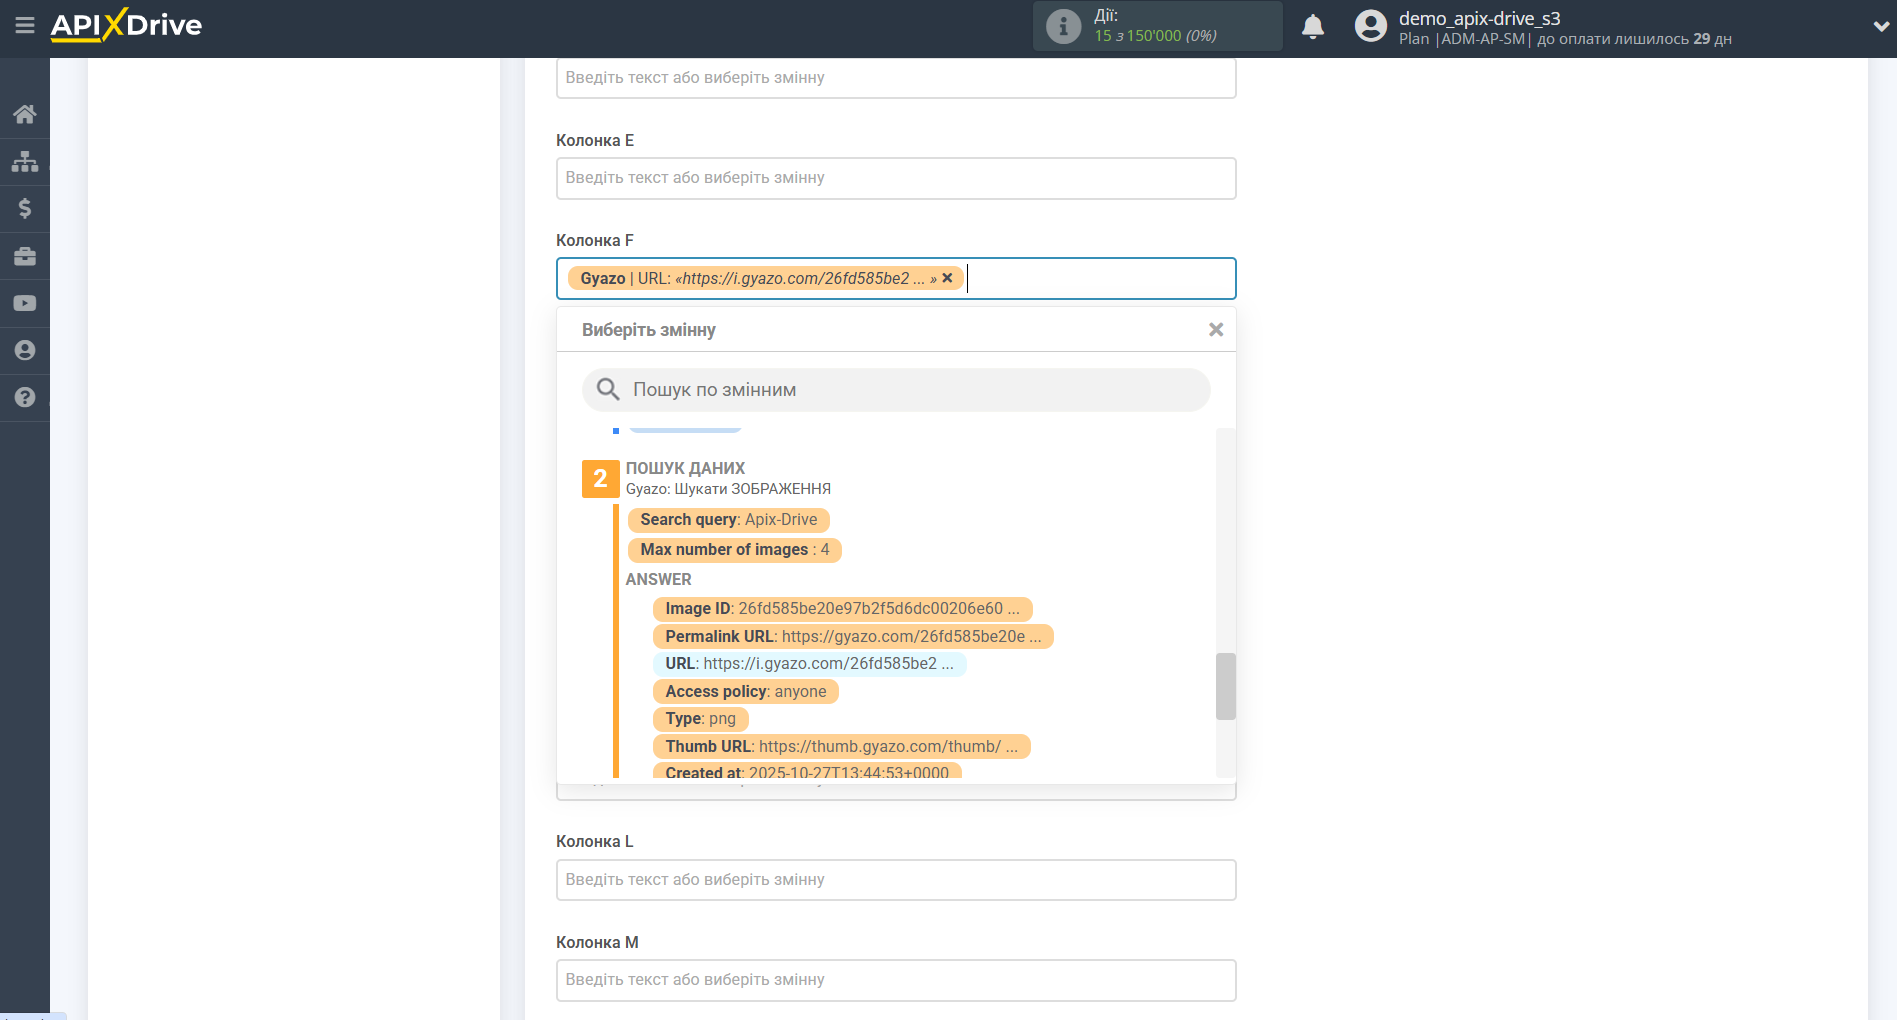
Task: Open the billing dollar icon in sidebar
Action: coord(25,208)
